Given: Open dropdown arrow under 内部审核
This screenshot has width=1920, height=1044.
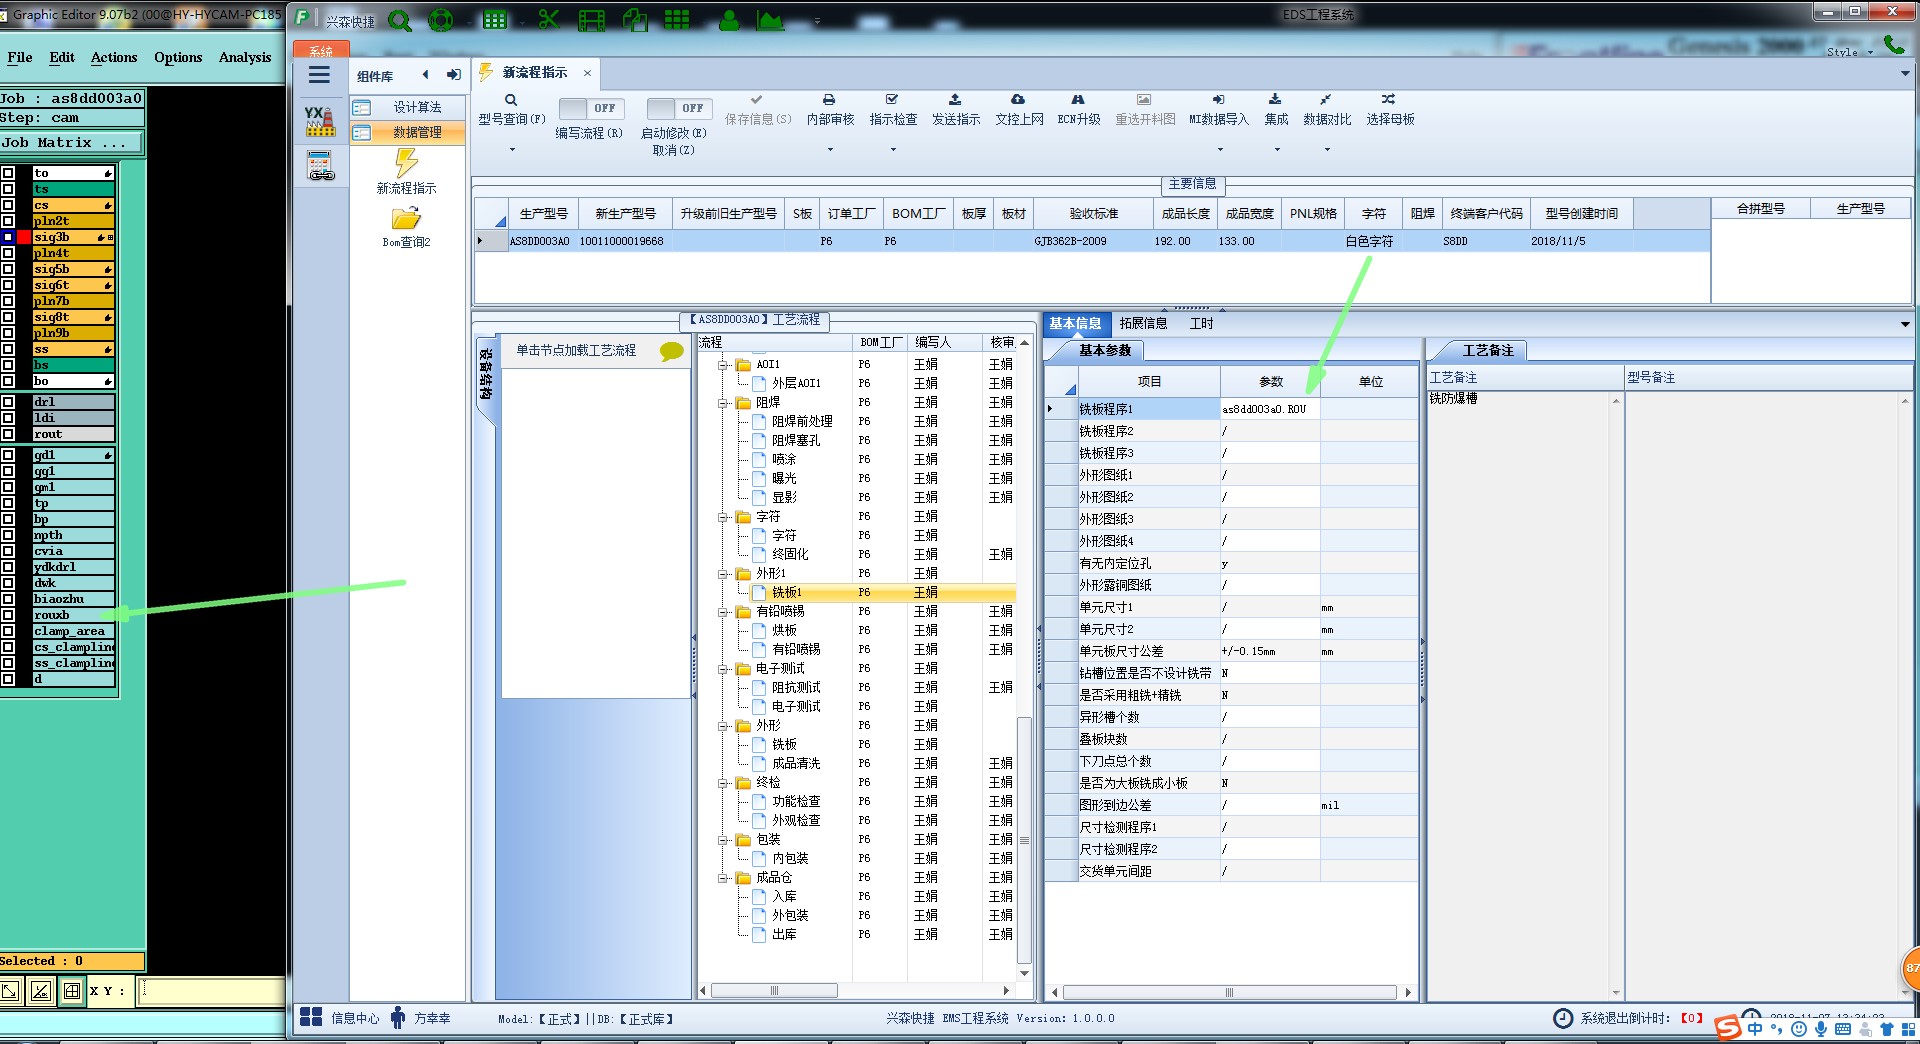Looking at the screenshot, I should (830, 150).
